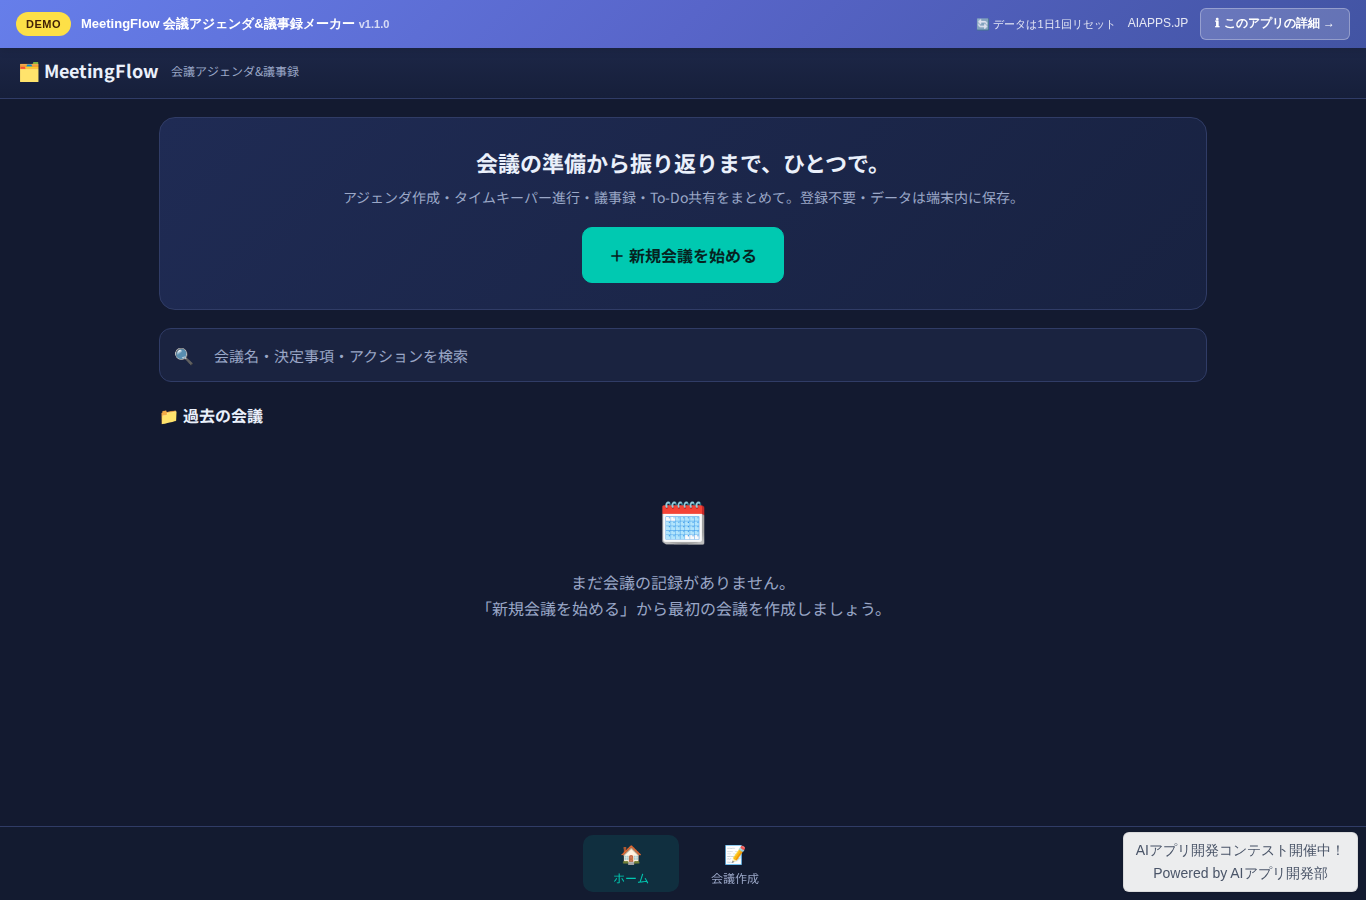Click Powered by AIアプリ開発部 text
The image size is (1366, 900).
coord(1240,873)
